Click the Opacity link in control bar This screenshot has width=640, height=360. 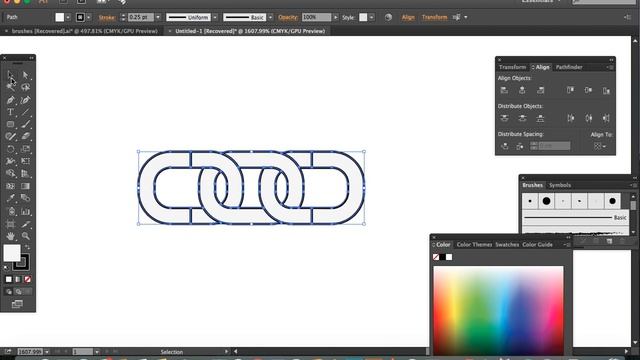click(x=288, y=17)
